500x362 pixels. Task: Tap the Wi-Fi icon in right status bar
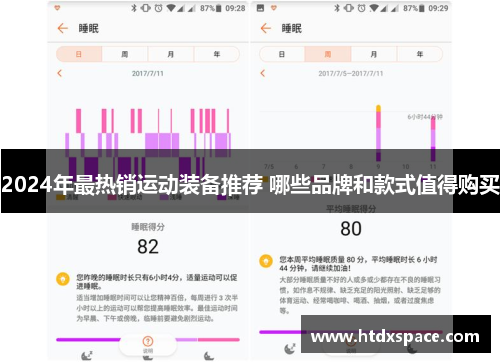point(374,8)
